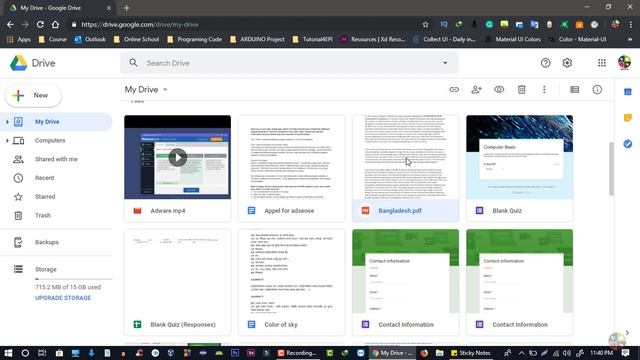Open the Drive settings gear
The image size is (640, 360).
(x=567, y=63)
